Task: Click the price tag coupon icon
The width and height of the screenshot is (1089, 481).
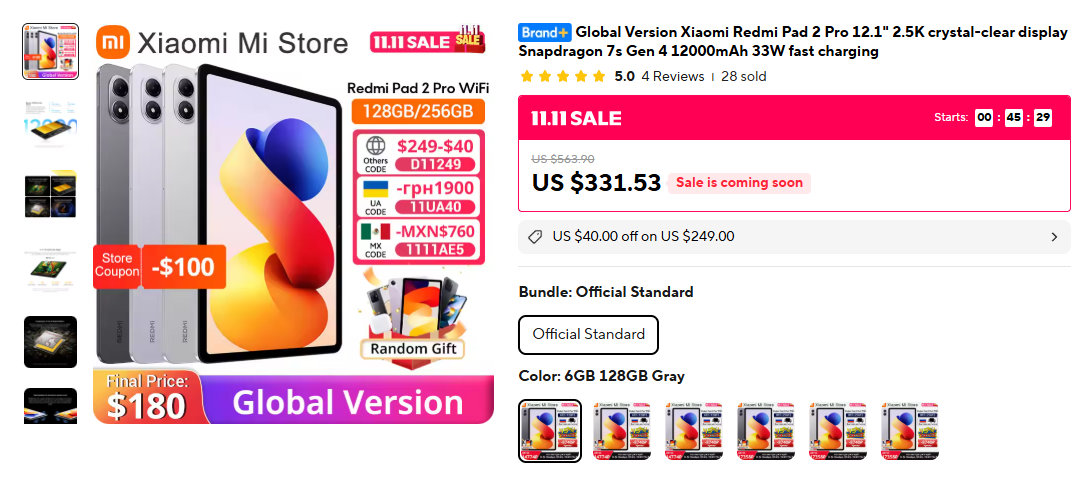Action: (535, 237)
